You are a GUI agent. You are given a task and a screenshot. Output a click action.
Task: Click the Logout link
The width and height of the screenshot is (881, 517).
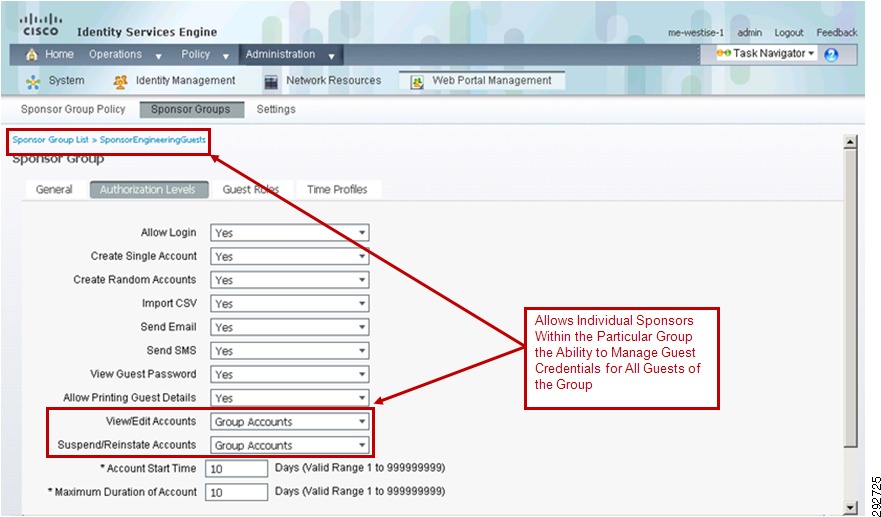[789, 33]
